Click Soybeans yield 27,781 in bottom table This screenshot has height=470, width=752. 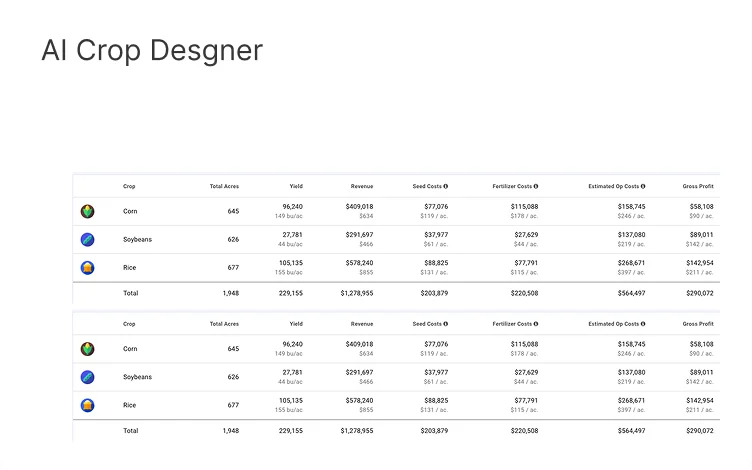293,373
